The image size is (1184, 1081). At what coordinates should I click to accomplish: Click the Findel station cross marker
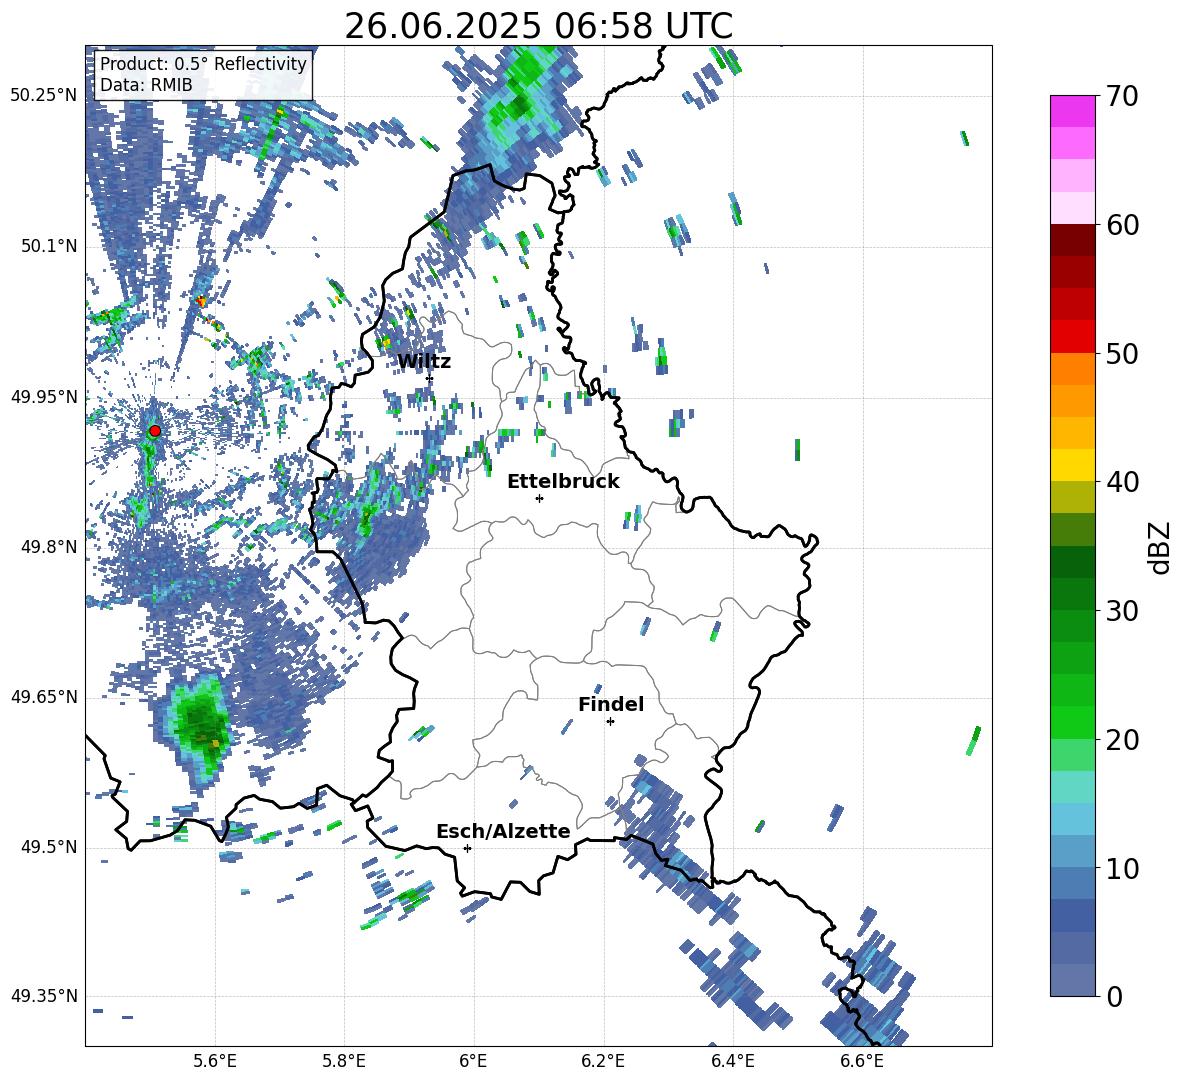coord(610,721)
